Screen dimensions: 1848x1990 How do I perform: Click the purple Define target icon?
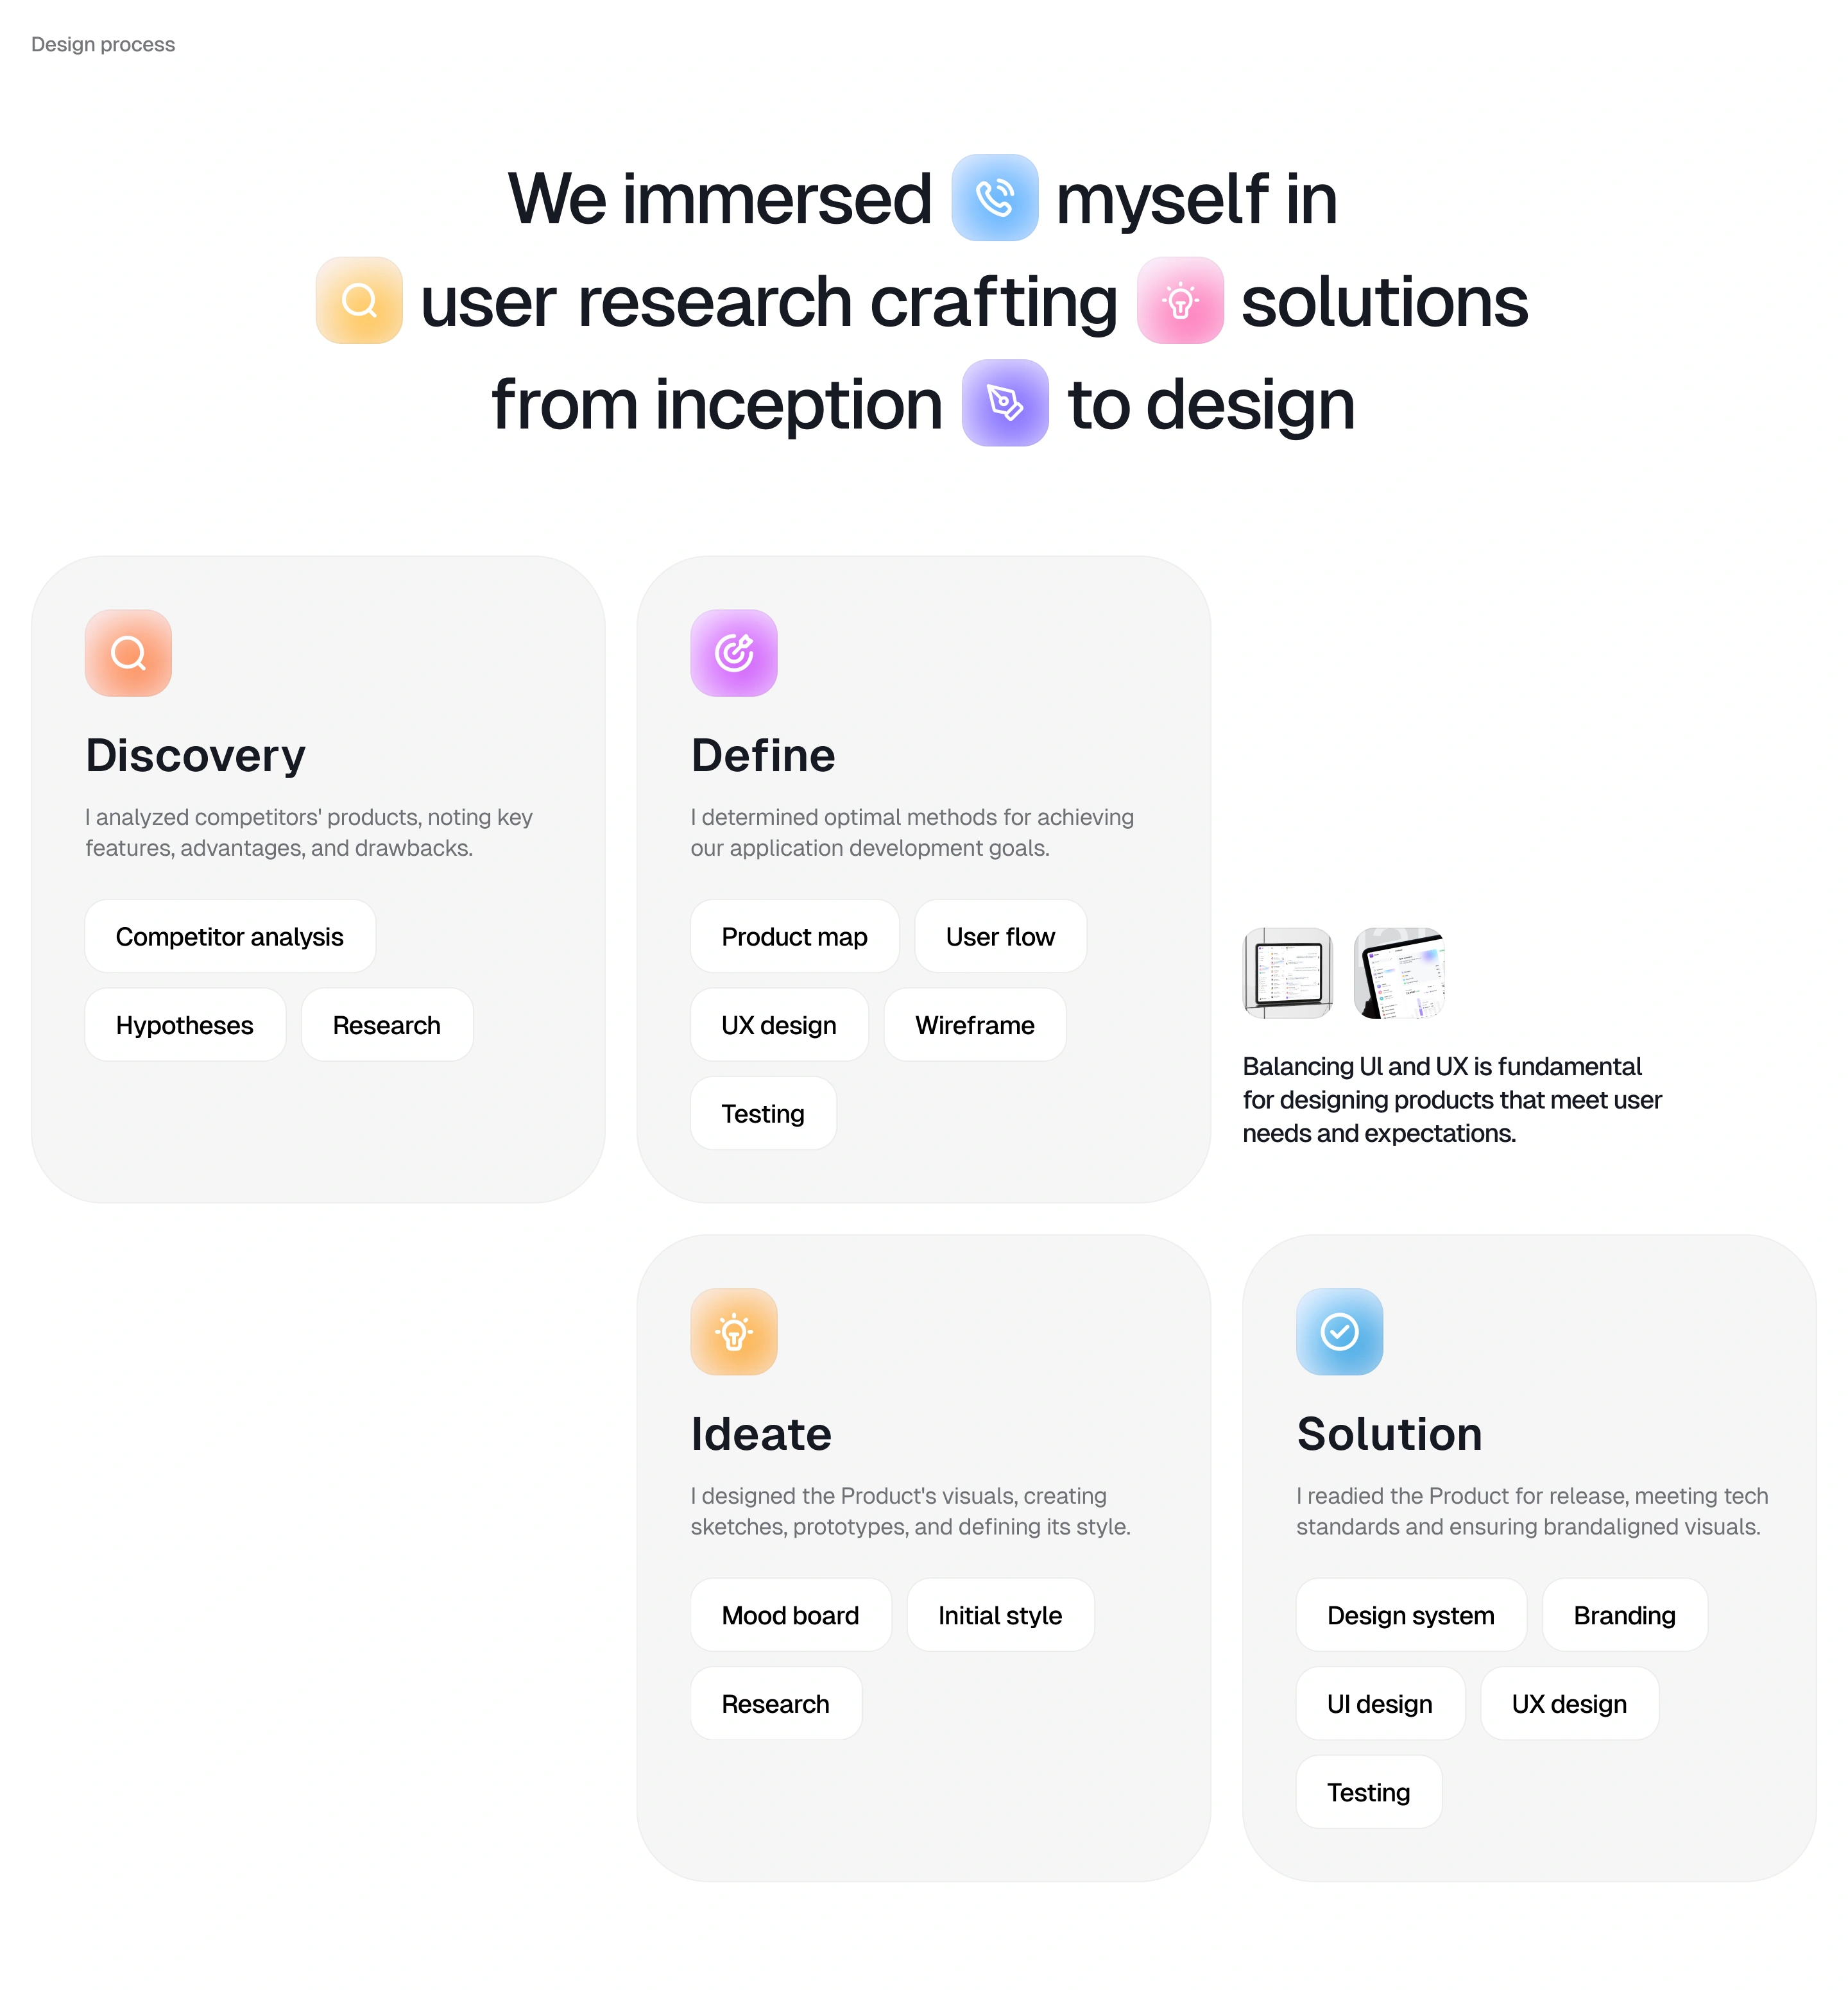pyautogui.click(x=733, y=653)
